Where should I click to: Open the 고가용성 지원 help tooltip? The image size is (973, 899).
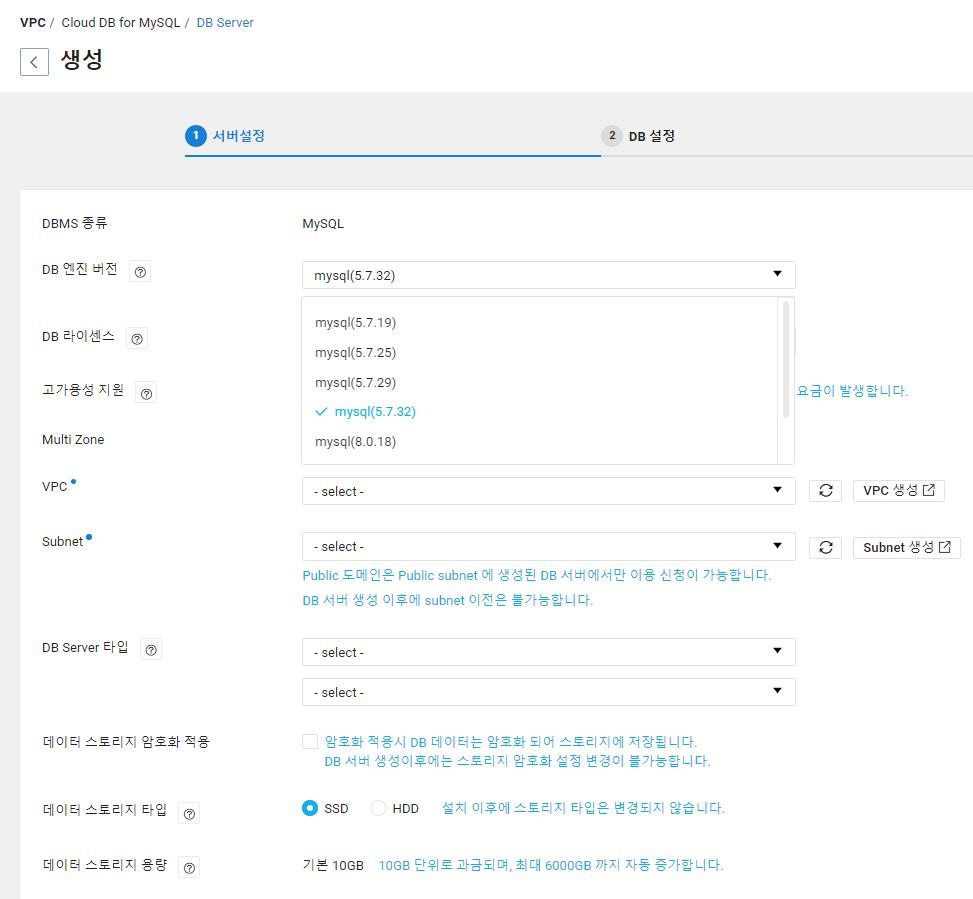point(146,392)
